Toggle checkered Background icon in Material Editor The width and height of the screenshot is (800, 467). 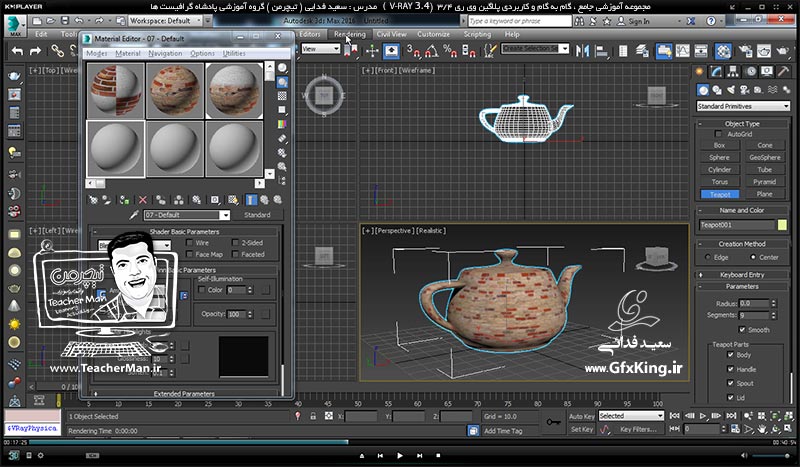[282, 96]
